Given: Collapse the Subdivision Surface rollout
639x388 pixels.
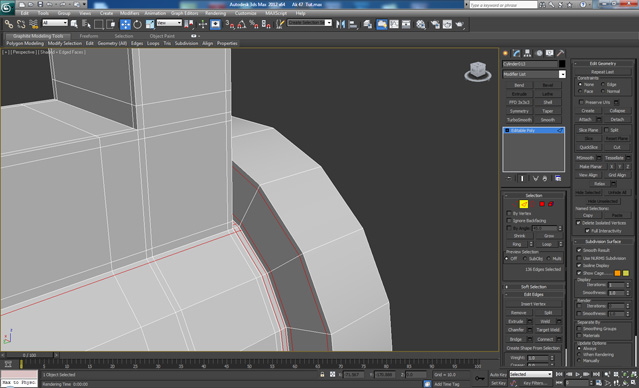Looking at the screenshot, I should coord(603,241).
